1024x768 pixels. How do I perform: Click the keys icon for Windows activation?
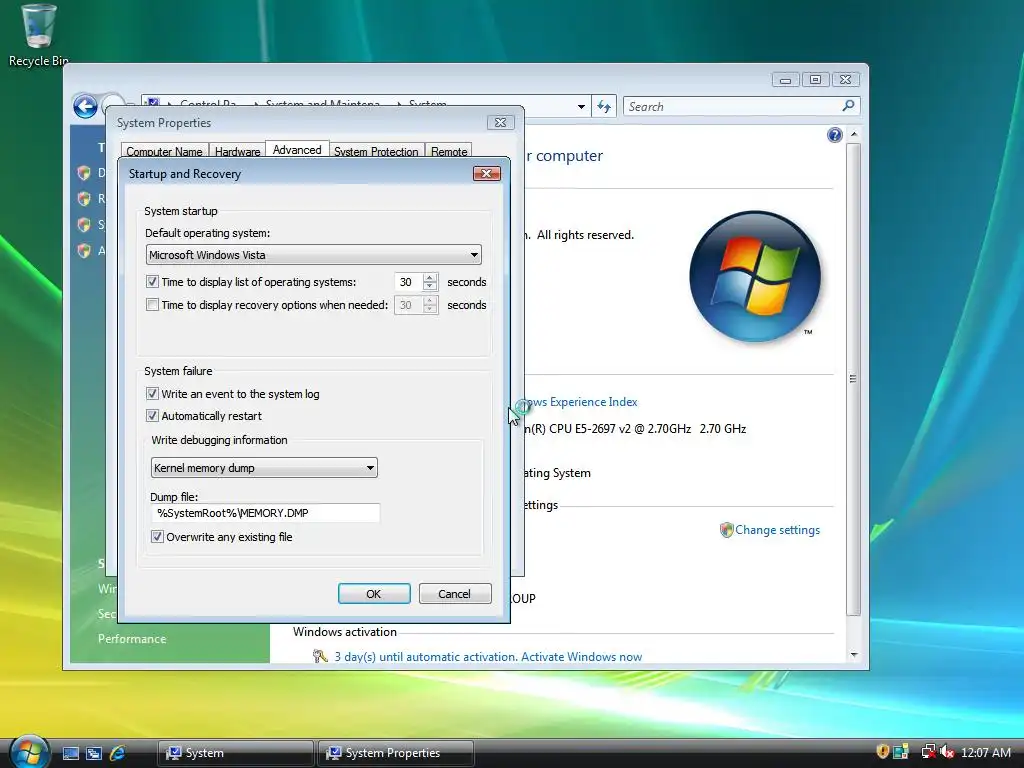[x=319, y=656]
